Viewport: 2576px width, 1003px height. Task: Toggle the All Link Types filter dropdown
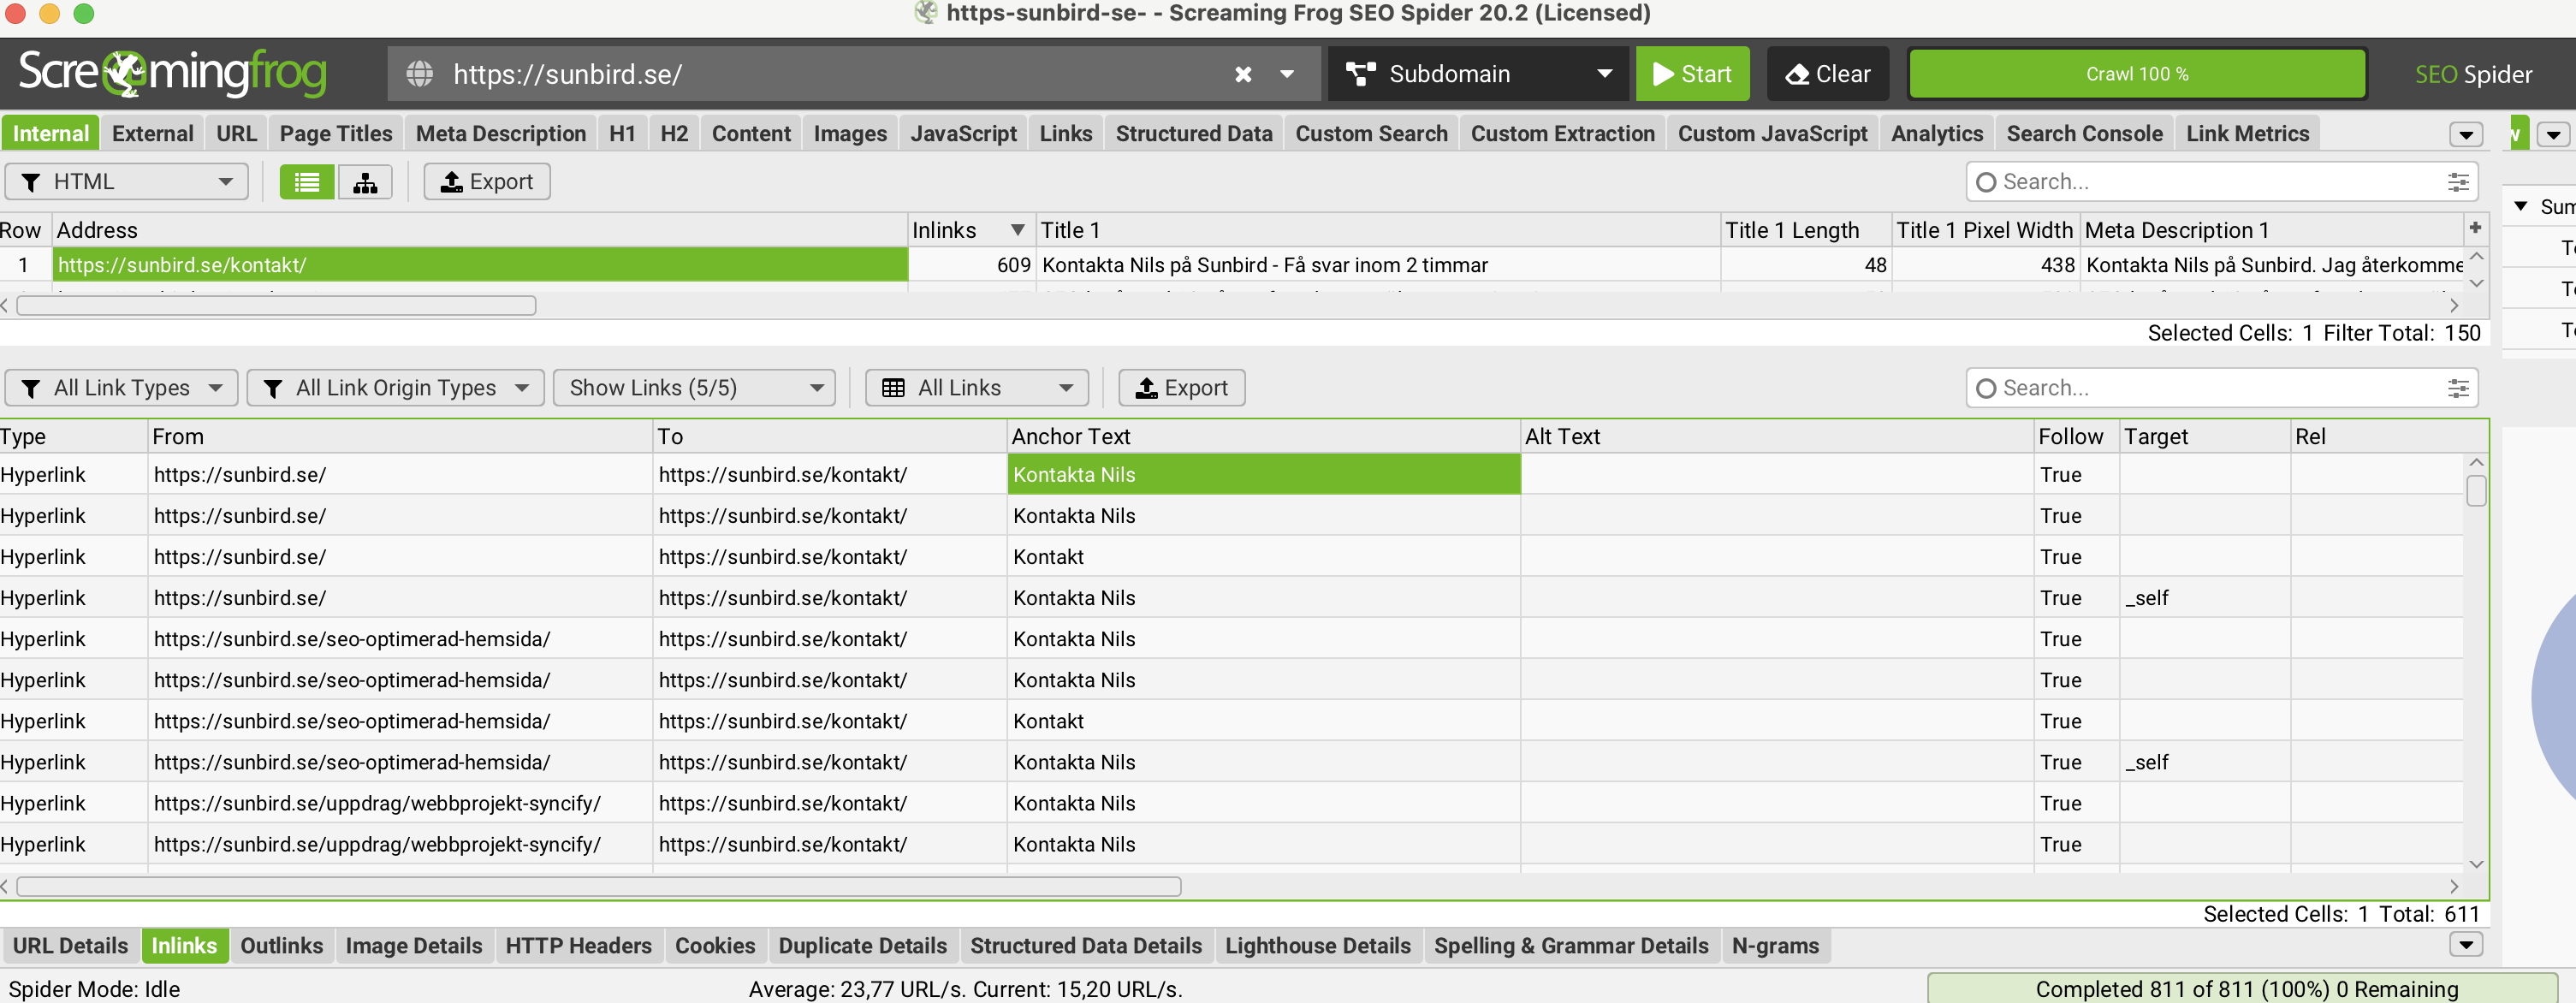click(x=123, y=388)
